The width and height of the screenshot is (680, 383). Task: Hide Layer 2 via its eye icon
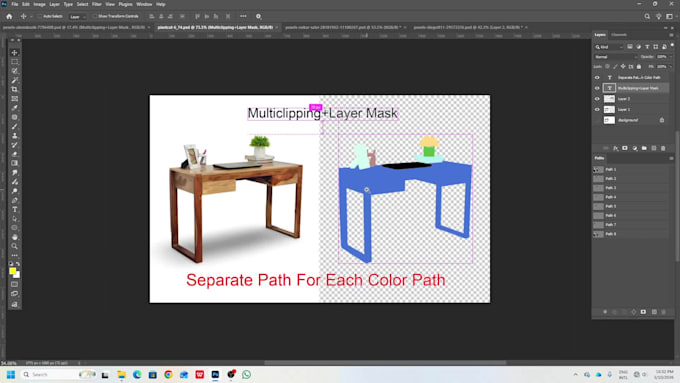click(597, 99)
